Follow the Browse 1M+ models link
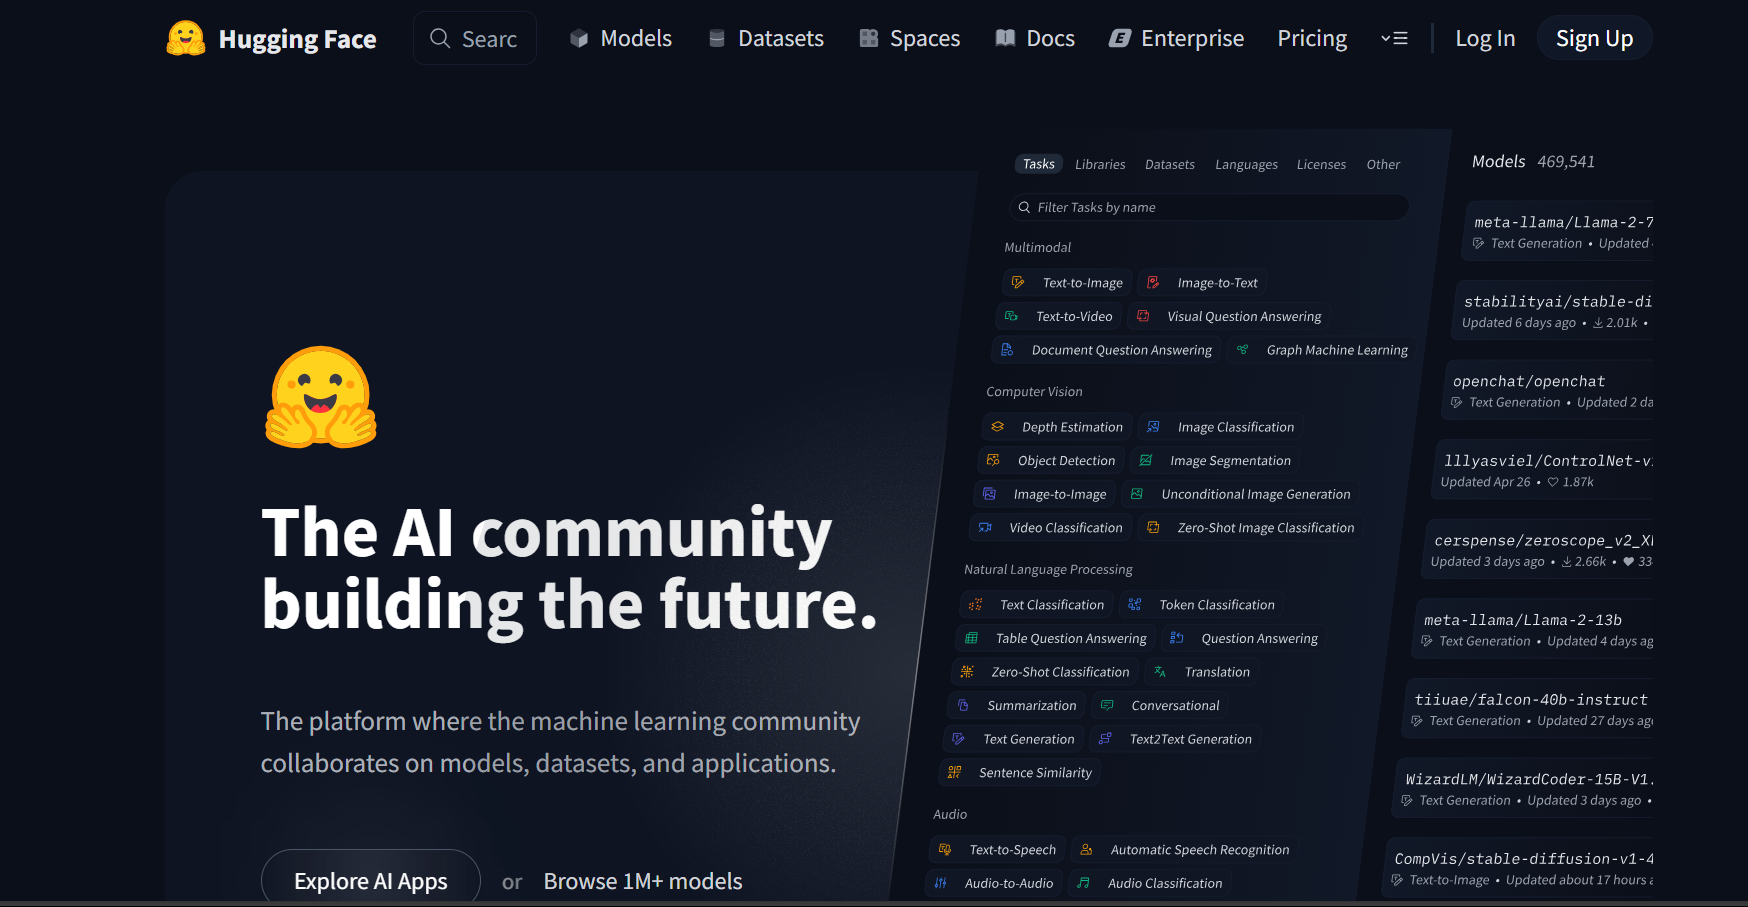This screenshot has width=1748, height=907. point(643,881)
